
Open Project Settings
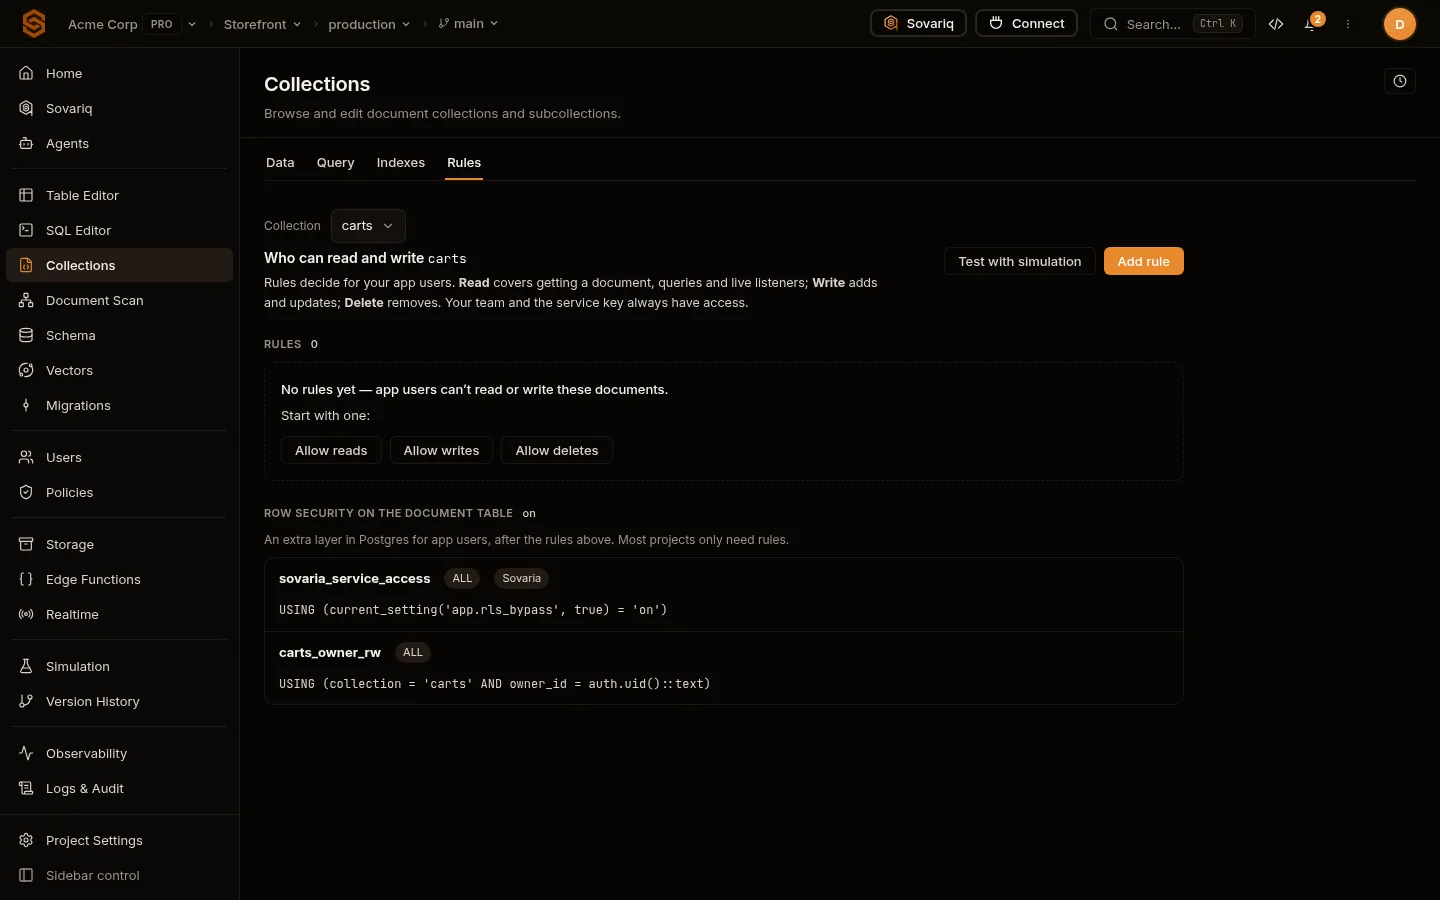pos(120,840)
